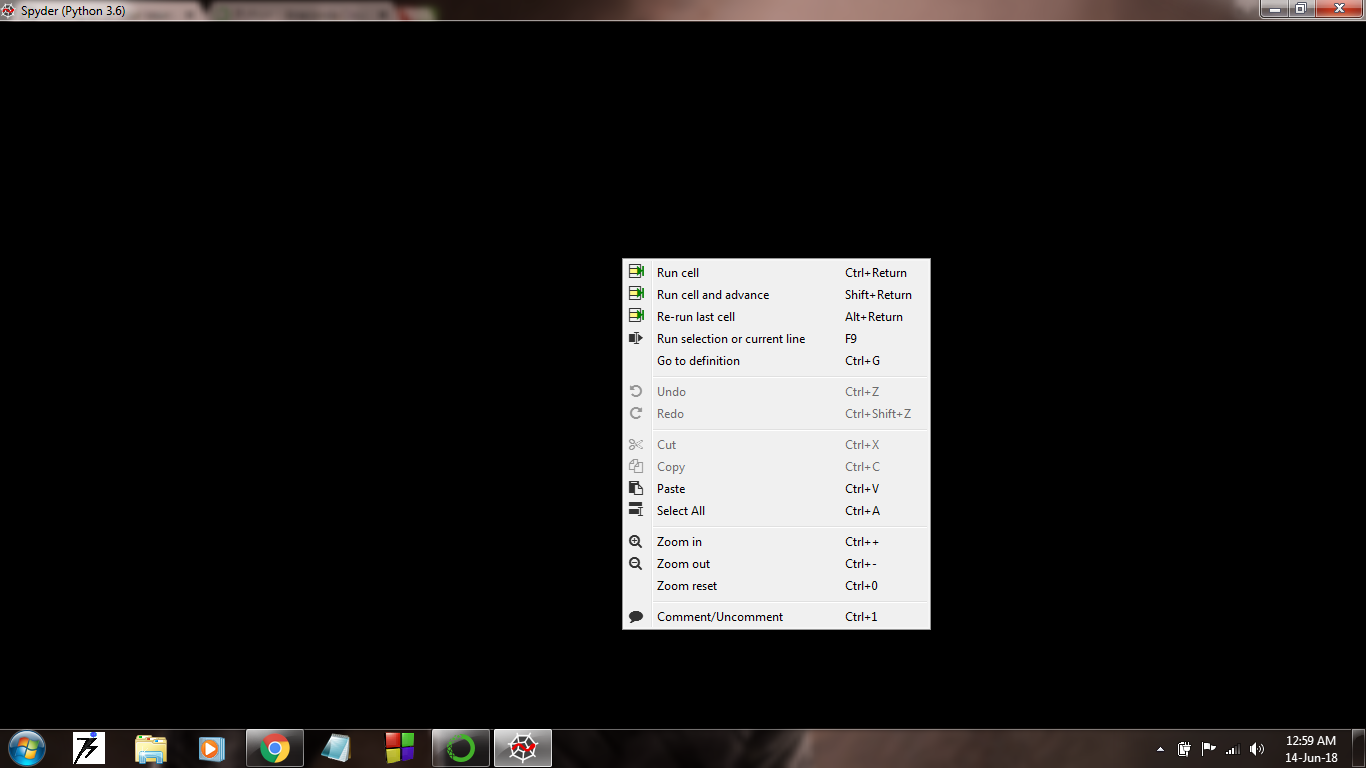Click the Cut entry with scissors icon
The height and width of the screenshot is (768, 1366).
776,444
